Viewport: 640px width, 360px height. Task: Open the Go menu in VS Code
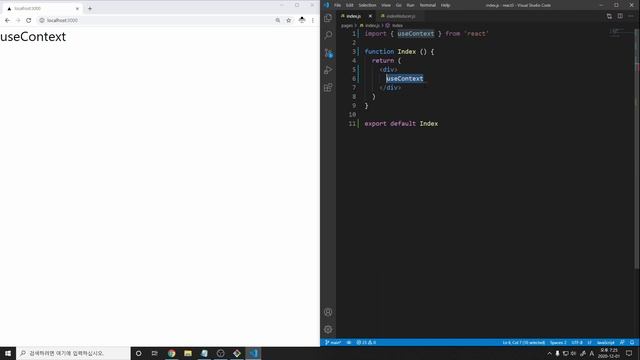tap(399, 5)
